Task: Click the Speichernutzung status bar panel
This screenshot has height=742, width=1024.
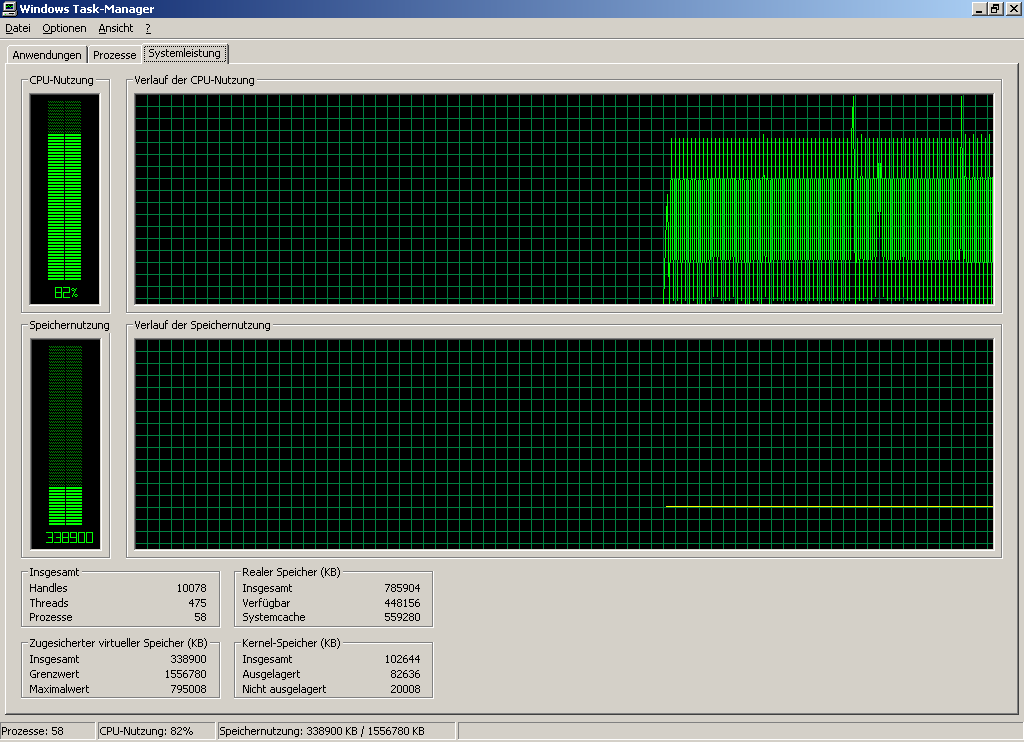Action: tap(335, 731)
